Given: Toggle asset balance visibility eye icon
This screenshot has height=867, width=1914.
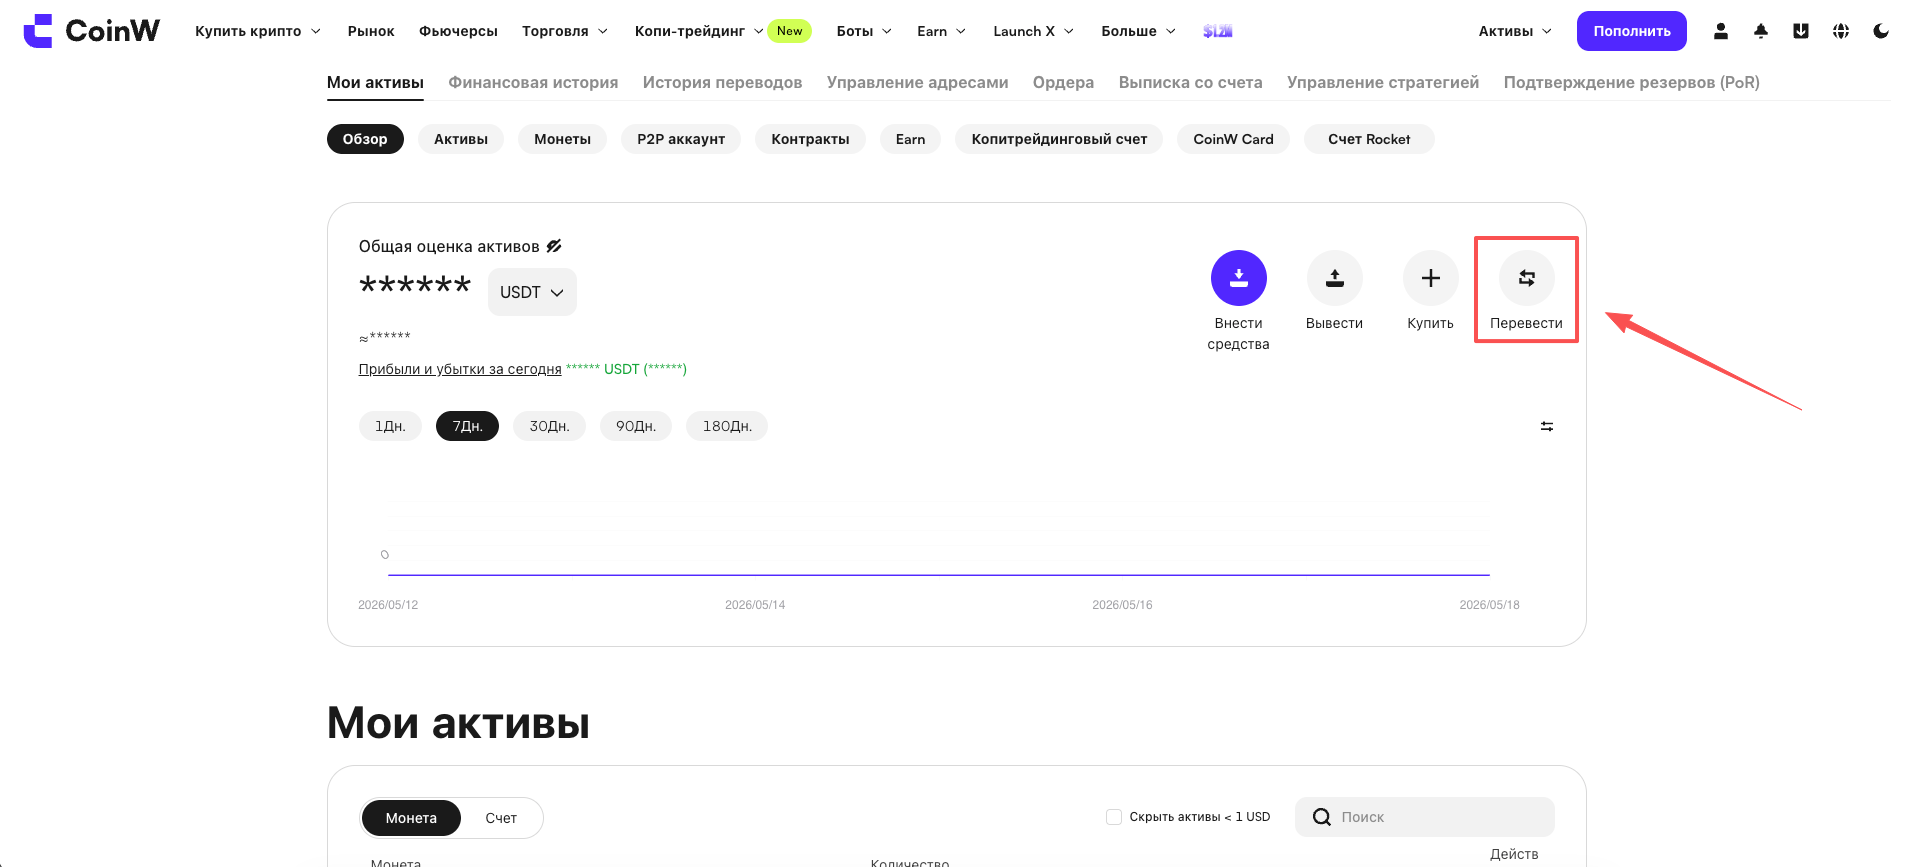Looking at the screenshot, I should (554, 246).
